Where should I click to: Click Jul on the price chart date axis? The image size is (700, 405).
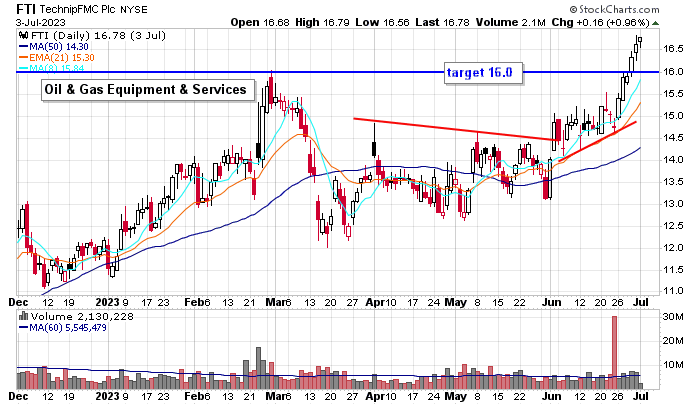(641, 302)
